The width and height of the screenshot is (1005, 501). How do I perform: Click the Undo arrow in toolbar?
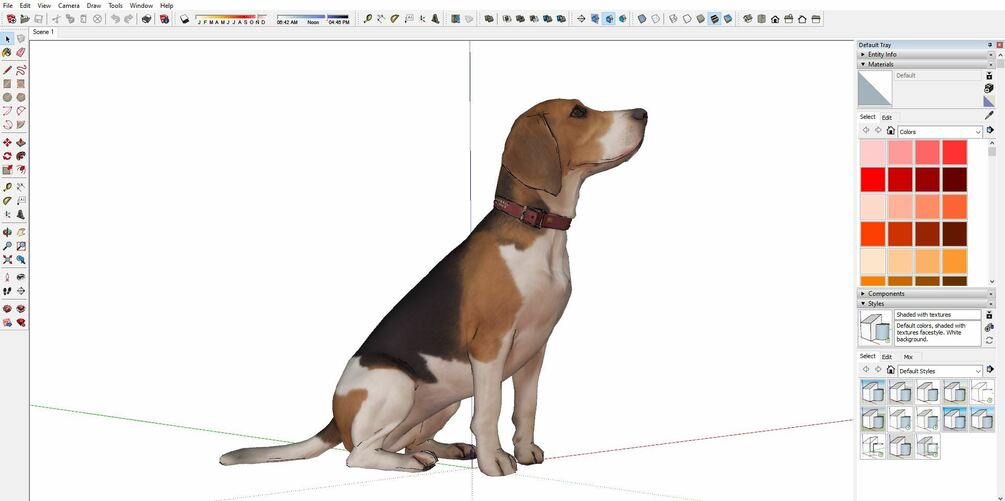click(x=115, y=19)
